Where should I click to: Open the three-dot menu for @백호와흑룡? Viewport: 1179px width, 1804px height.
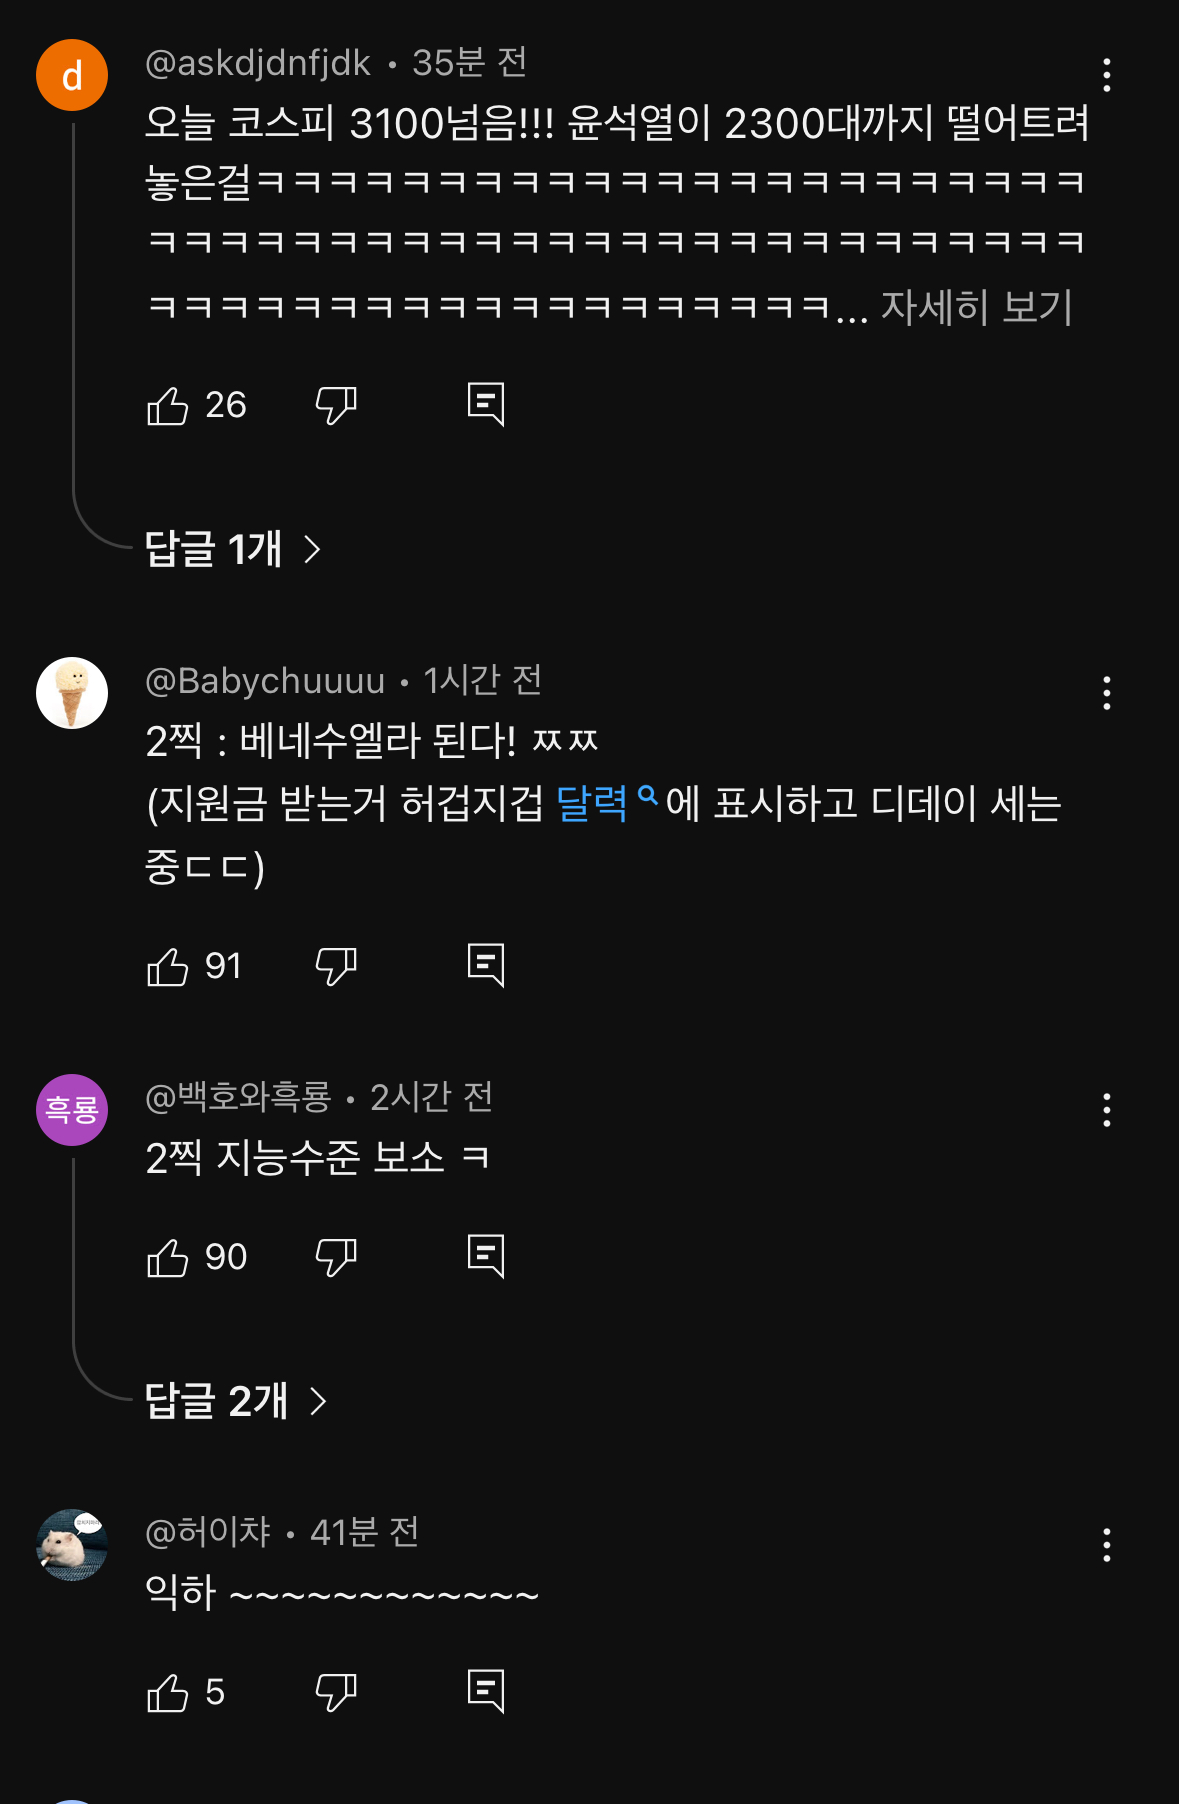[1106, 1110]
